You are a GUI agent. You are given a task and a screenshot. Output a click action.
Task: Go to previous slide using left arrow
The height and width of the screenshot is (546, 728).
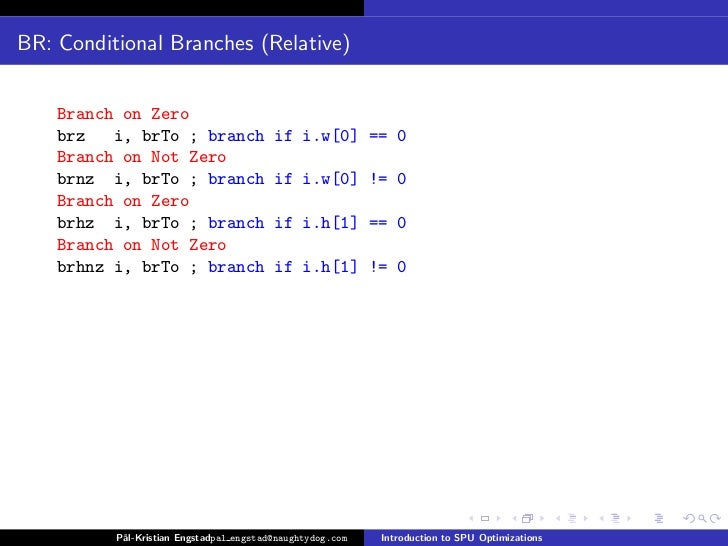tap(471, 518)
